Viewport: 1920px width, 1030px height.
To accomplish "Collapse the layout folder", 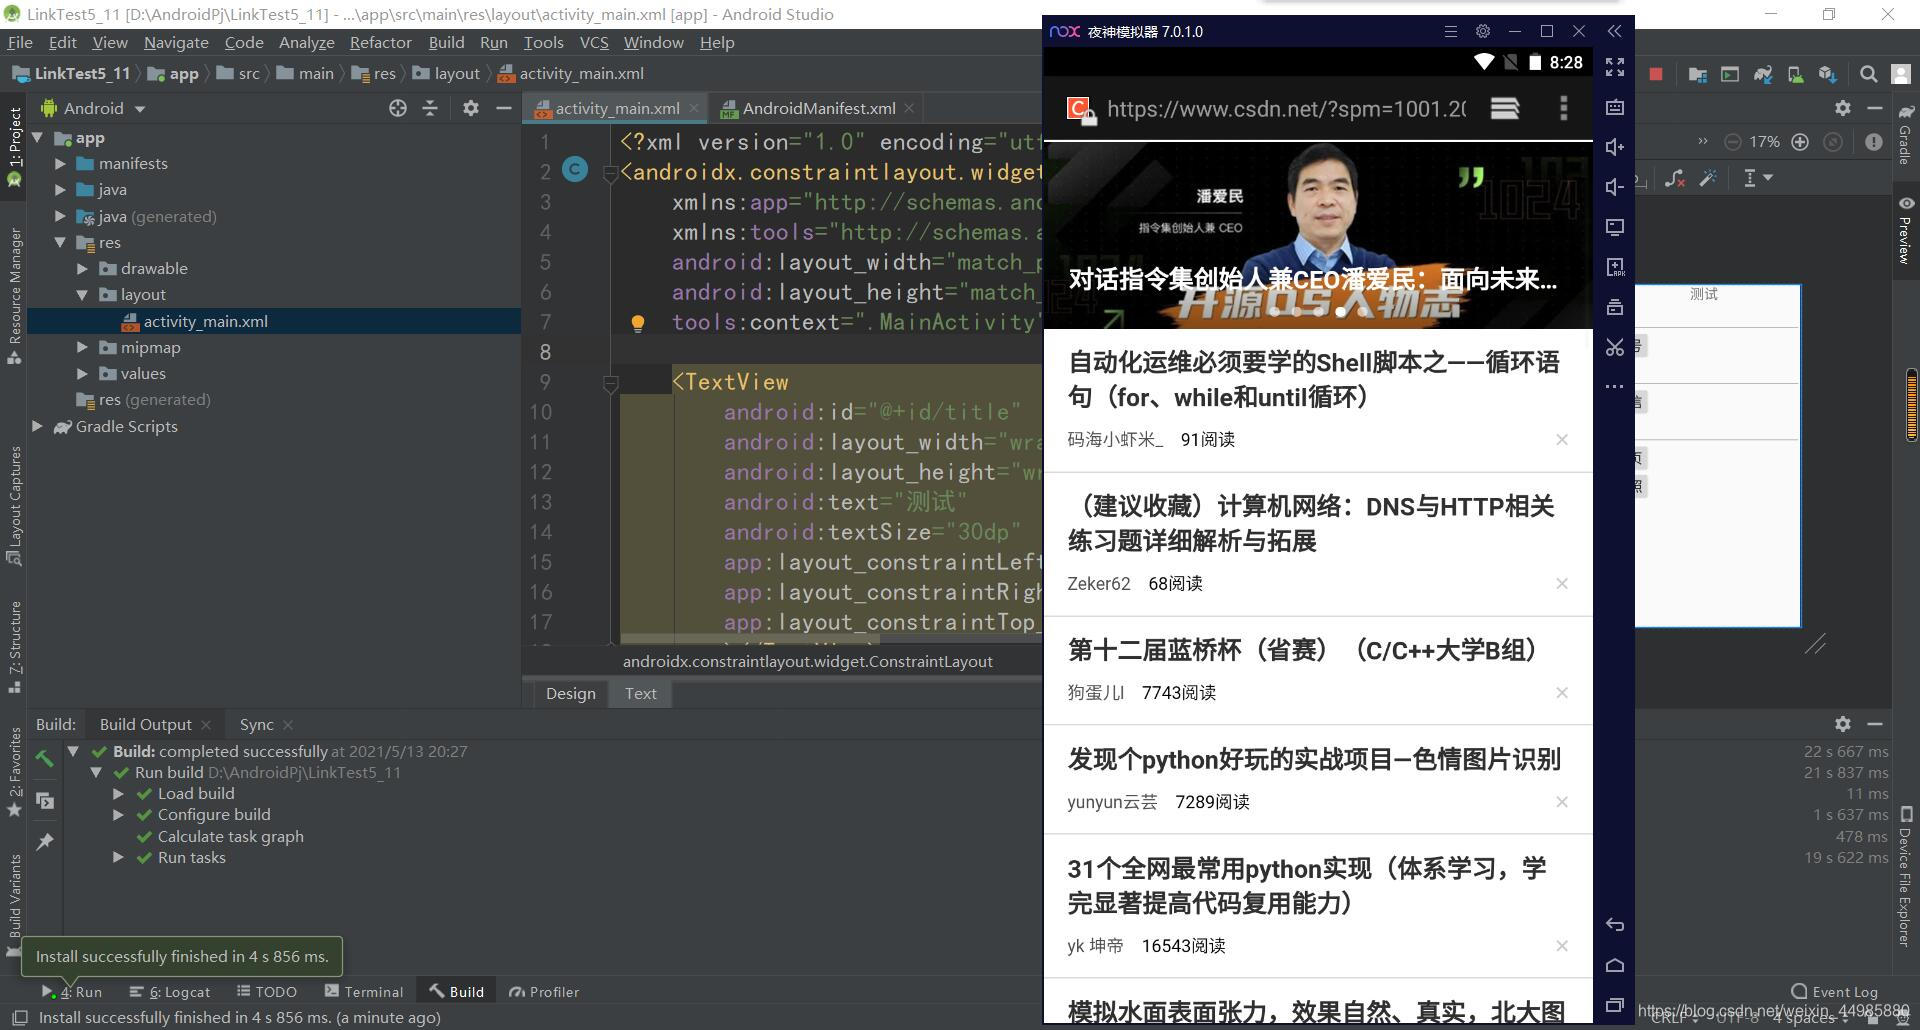I will point(83,295).
